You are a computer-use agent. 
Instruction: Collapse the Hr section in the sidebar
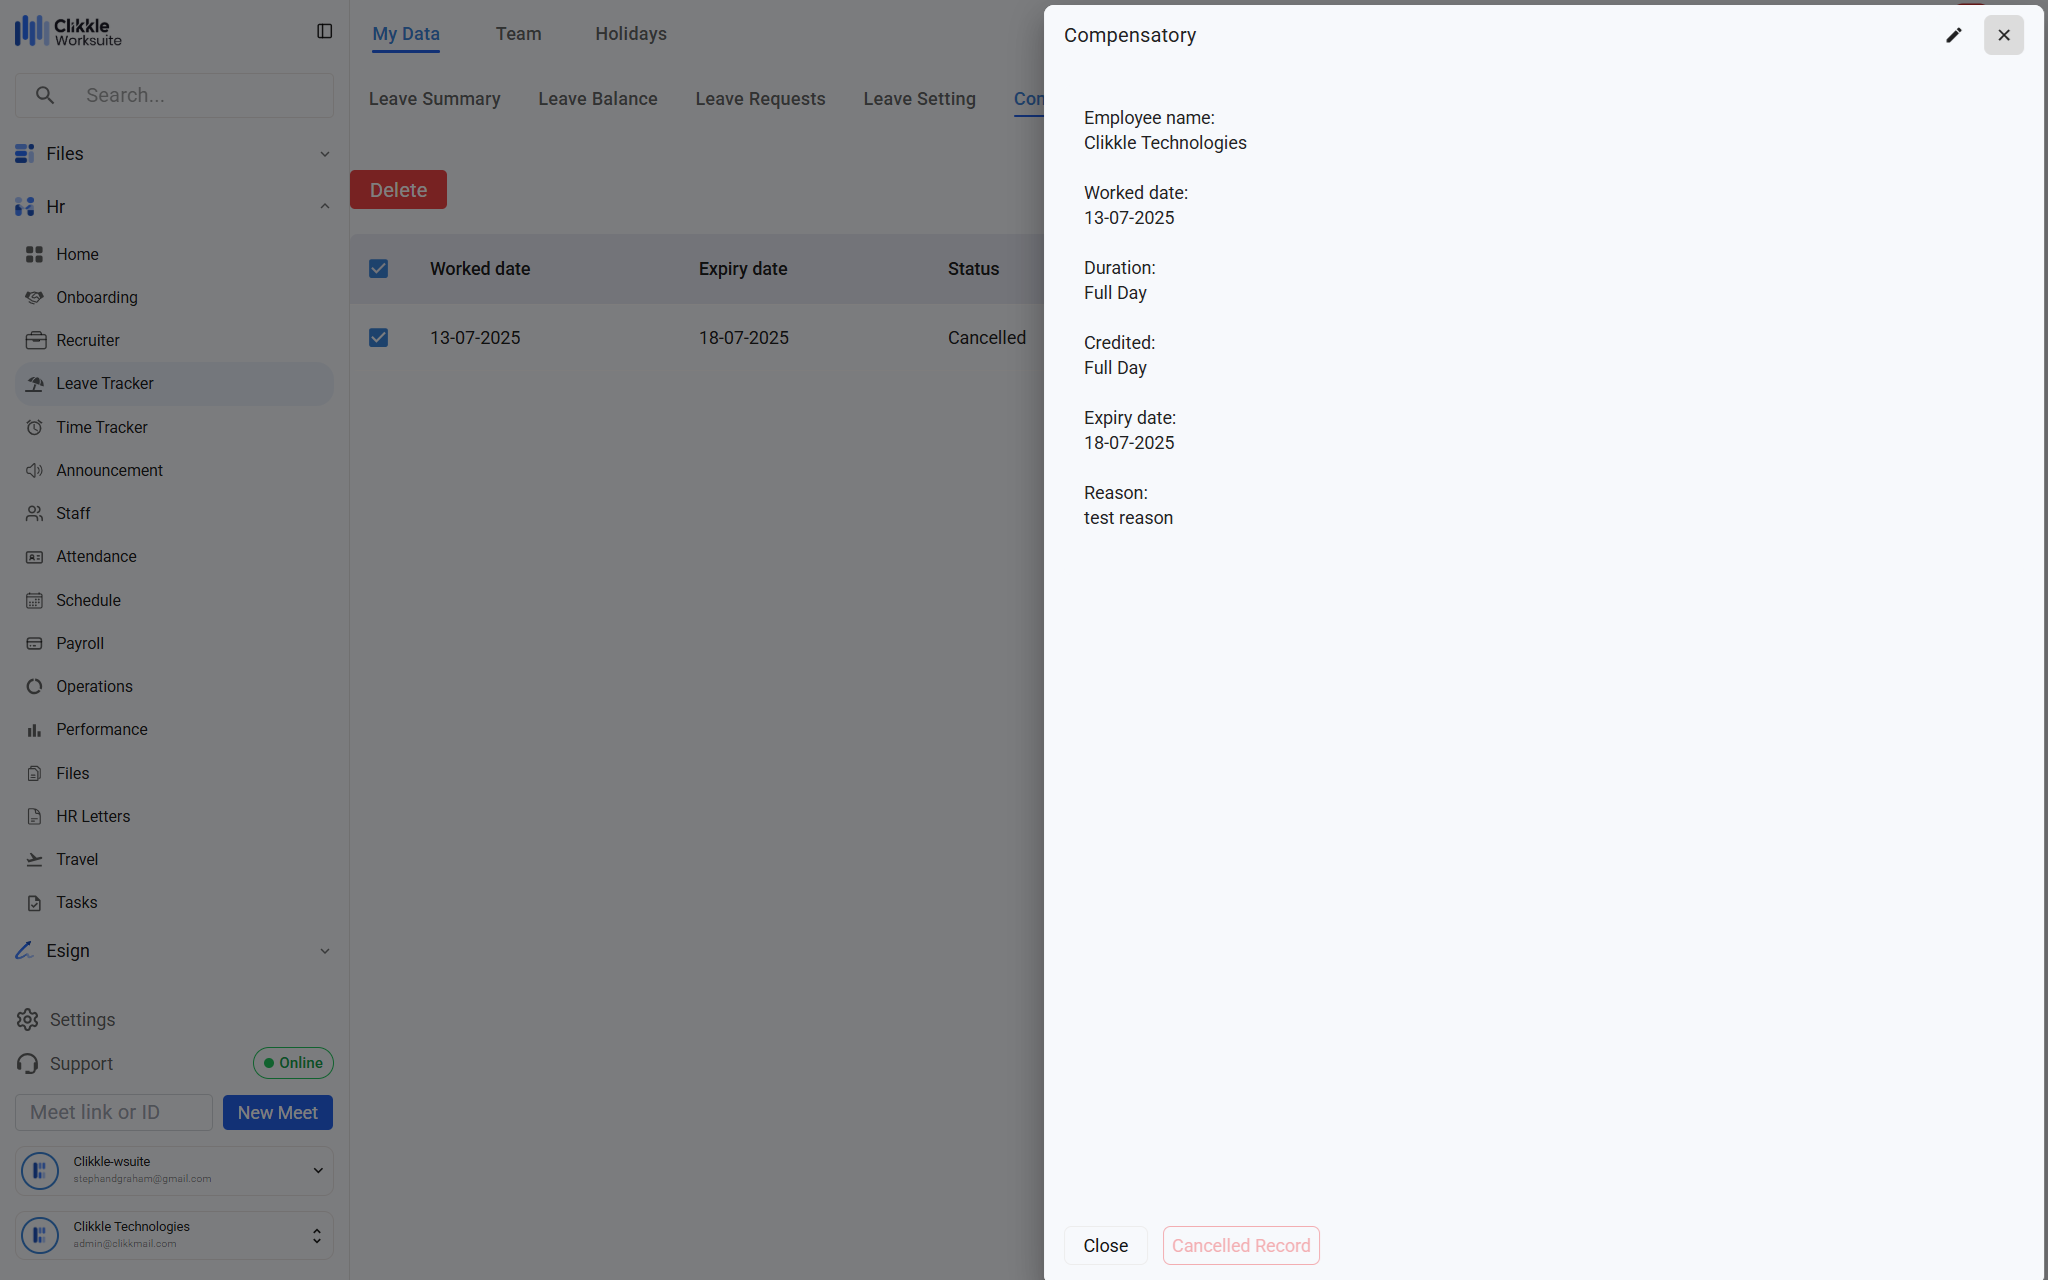(x=324, y=207)
